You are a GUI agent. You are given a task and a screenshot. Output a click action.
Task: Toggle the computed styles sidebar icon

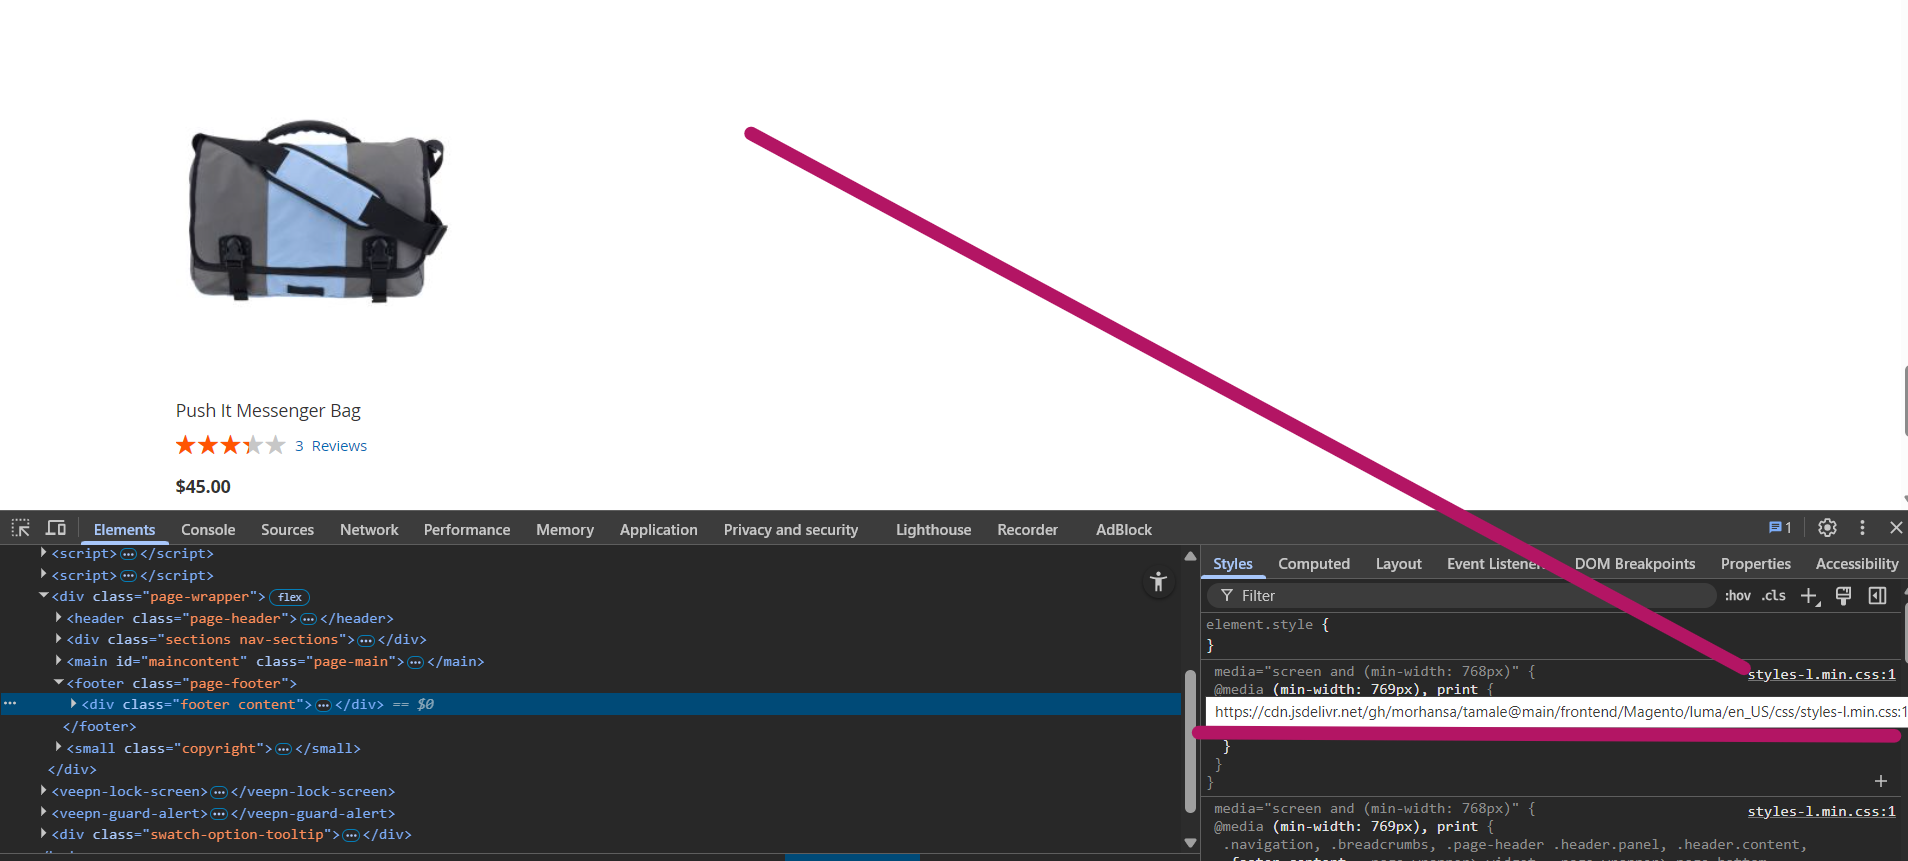coord(1878,596)
